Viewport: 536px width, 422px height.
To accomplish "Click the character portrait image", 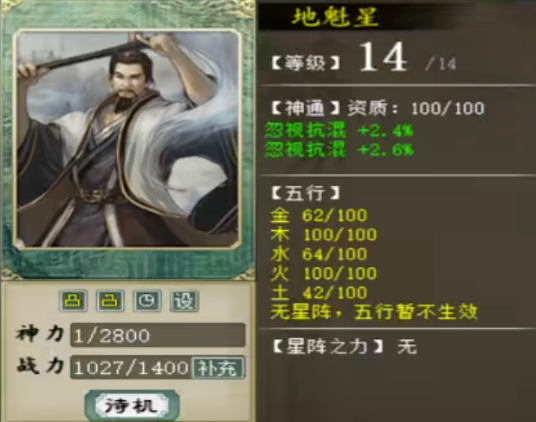I will pyautogui.click(x=127, y=139).
